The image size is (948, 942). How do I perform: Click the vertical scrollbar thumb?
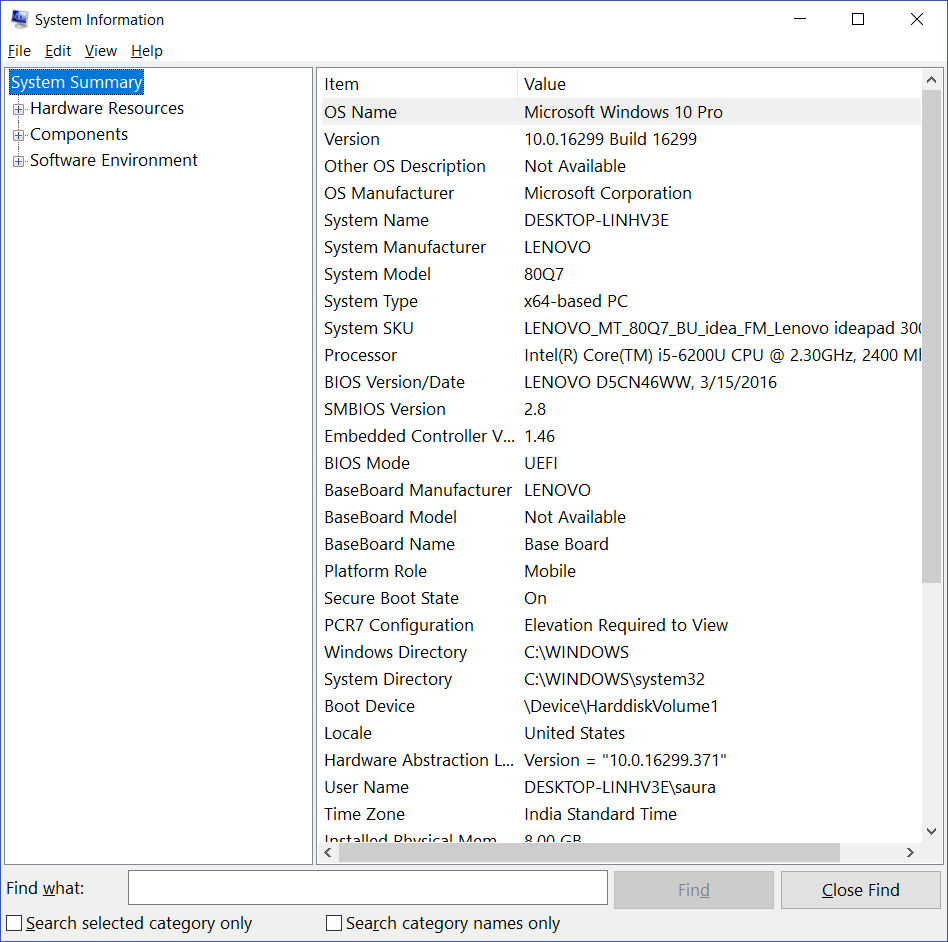931,336
